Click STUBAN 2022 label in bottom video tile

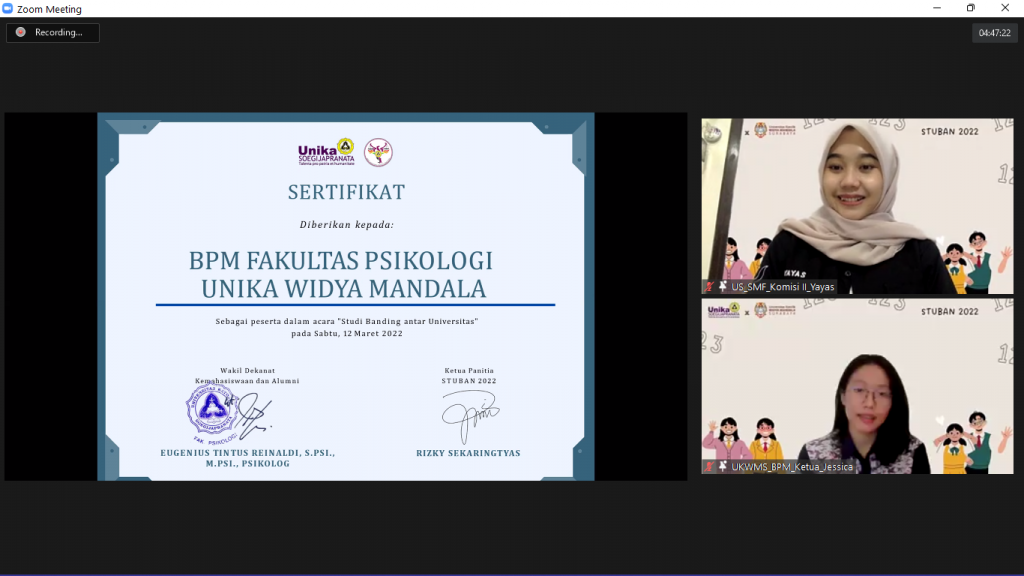pyautogui.click(x=950, y=312)
